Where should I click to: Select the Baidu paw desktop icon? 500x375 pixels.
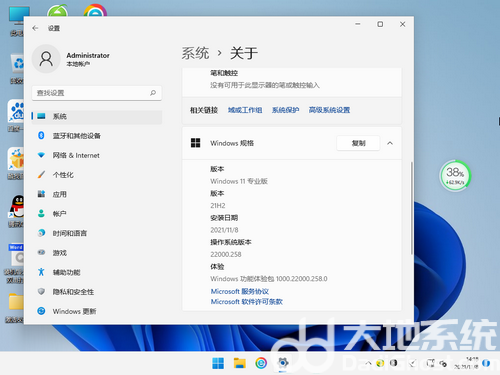16,111
